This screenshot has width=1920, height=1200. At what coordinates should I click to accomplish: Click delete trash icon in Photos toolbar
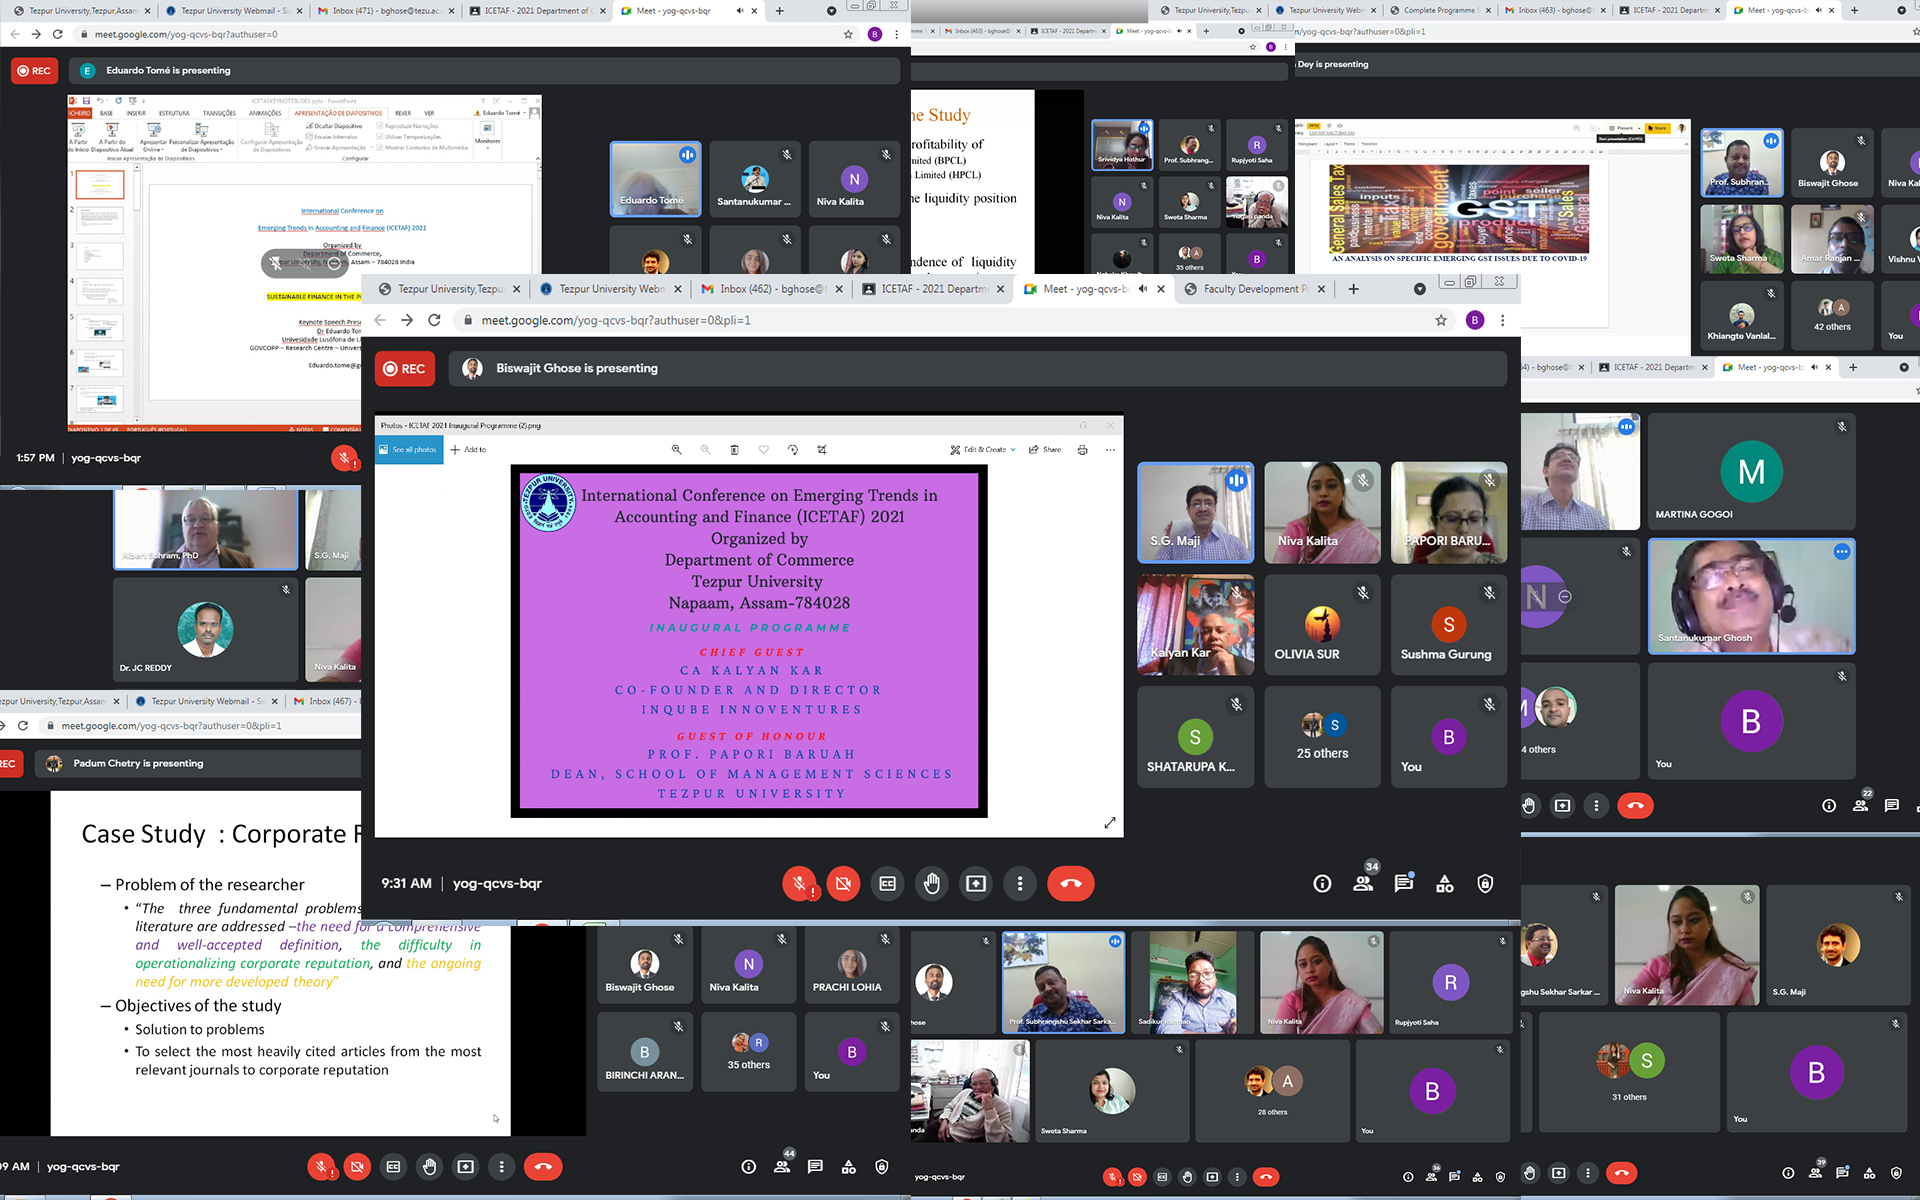(734, 450)
